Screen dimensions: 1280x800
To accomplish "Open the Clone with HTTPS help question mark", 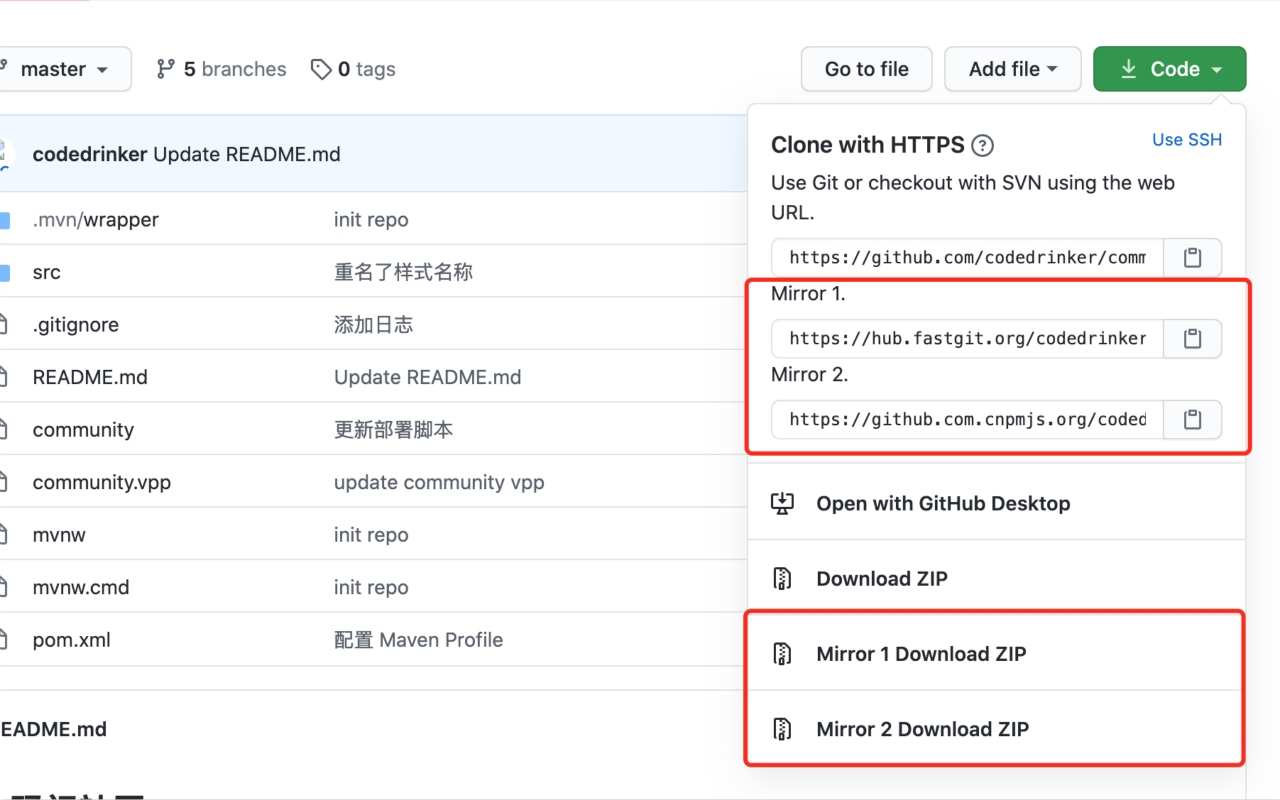I will click(x=982, y=145).
